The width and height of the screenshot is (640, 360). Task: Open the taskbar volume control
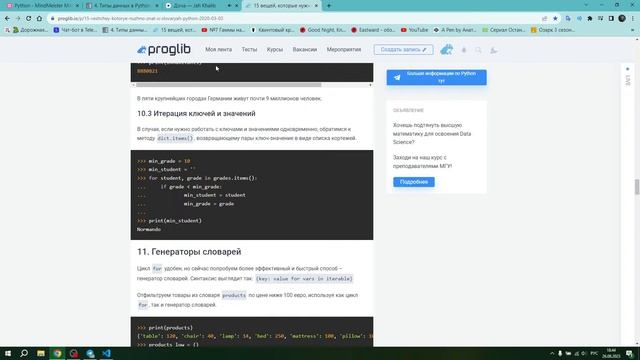584,353
